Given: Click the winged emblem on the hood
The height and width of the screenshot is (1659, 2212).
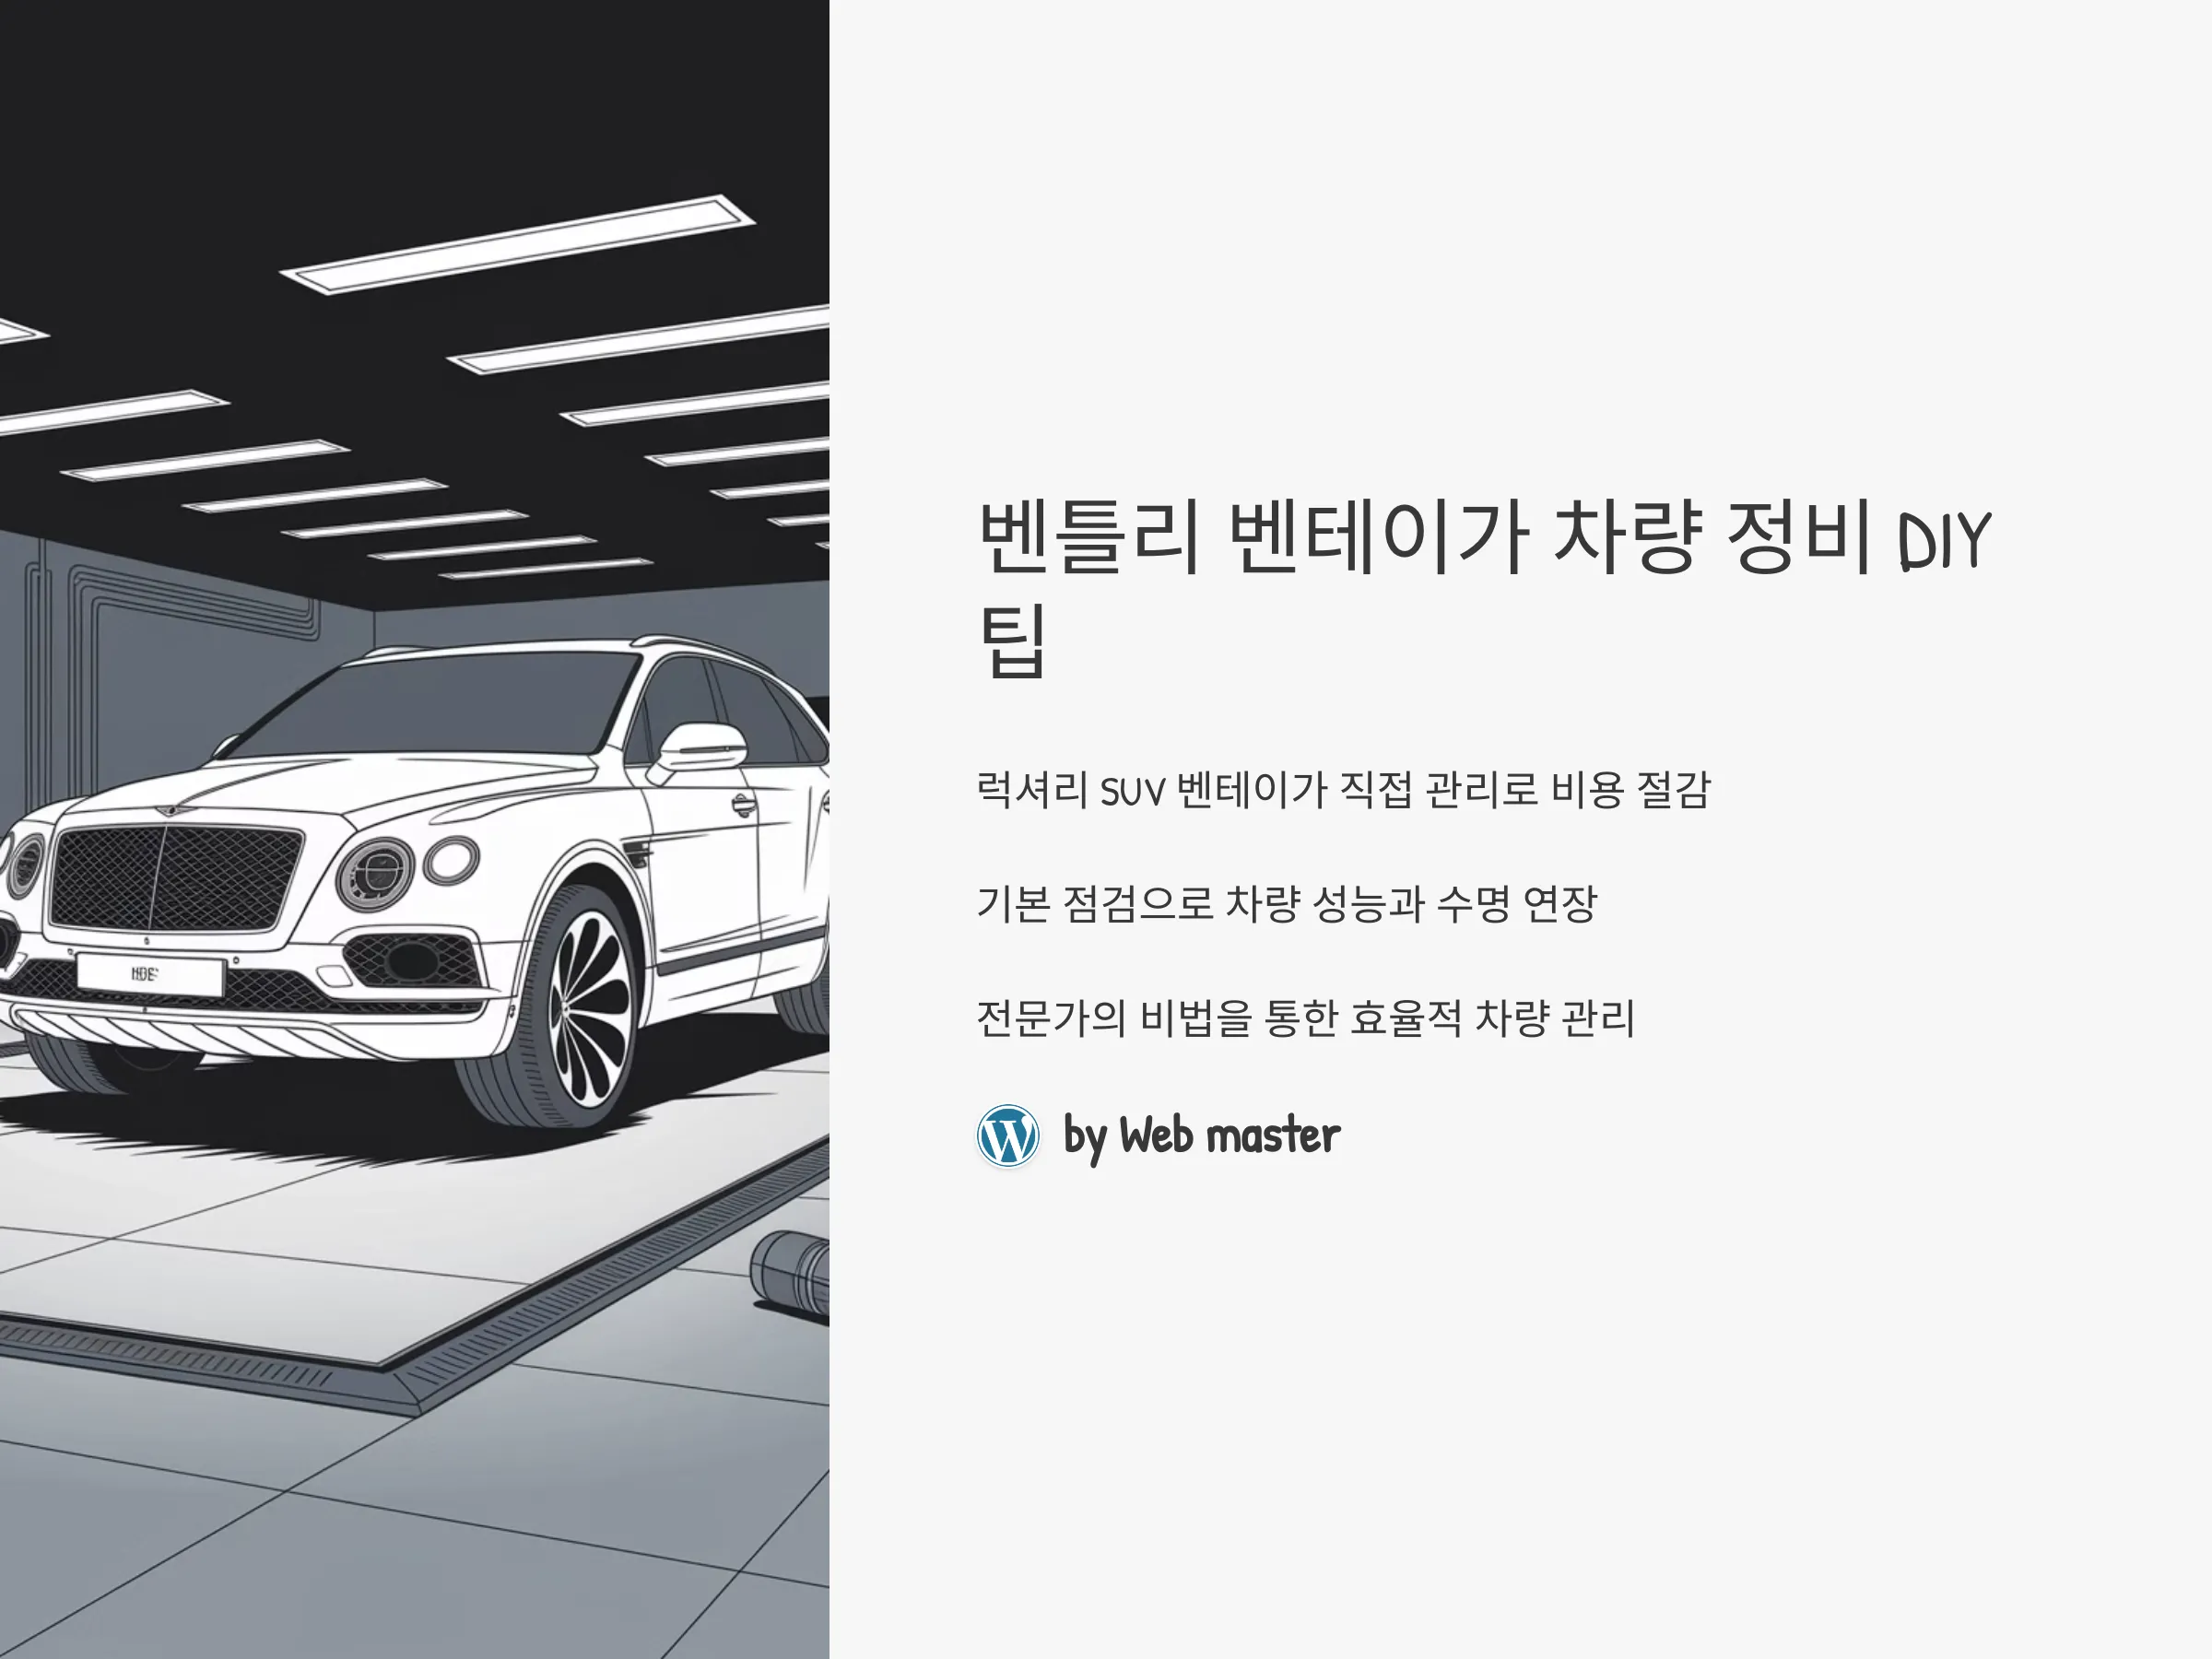Looking at the screenshot, I should pyautogui.click(x=171, y=808).
